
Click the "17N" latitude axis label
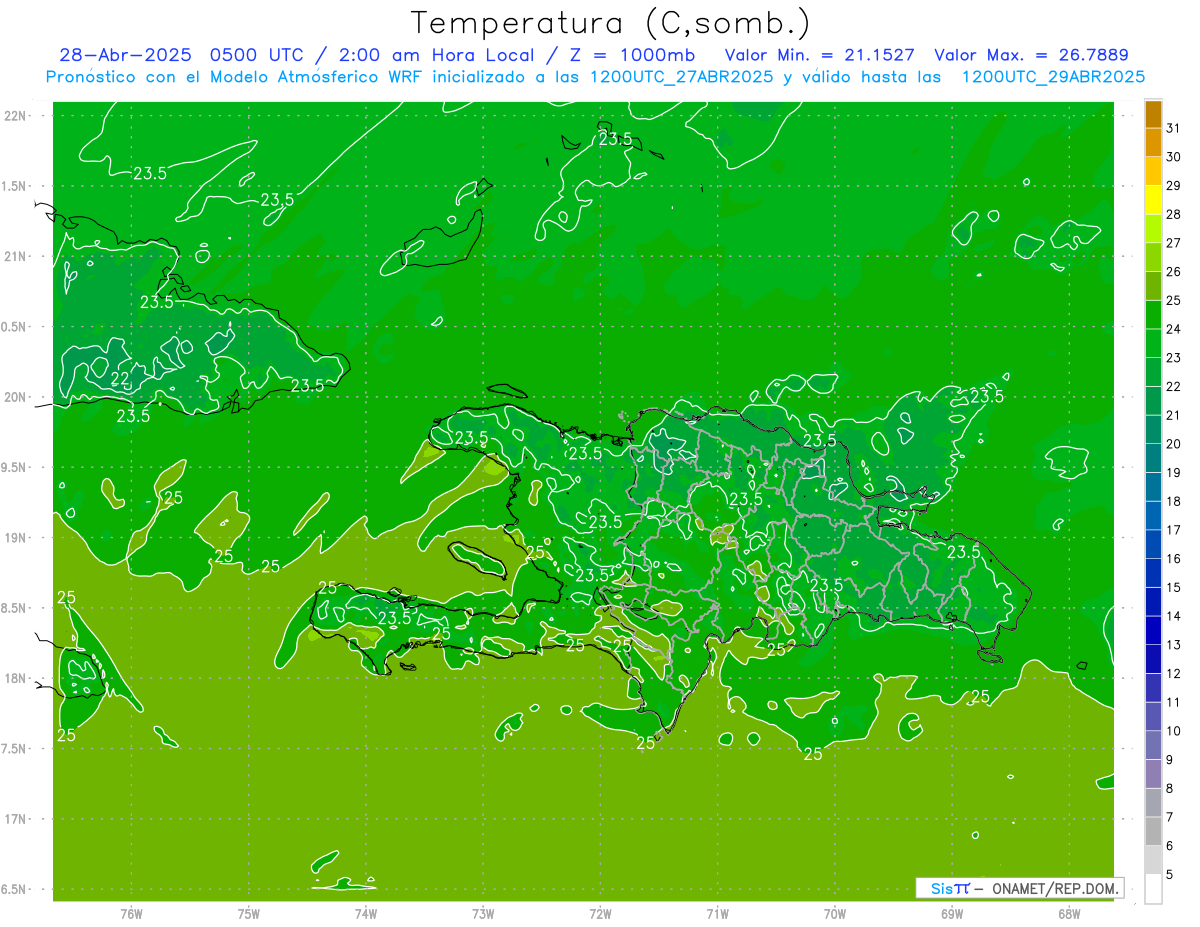tap(18, 819)
